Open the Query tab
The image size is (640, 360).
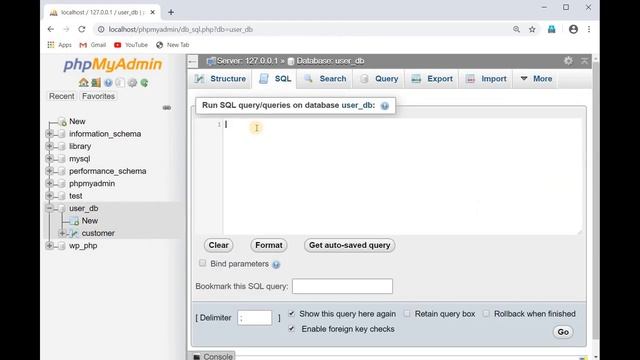[379, 79]
